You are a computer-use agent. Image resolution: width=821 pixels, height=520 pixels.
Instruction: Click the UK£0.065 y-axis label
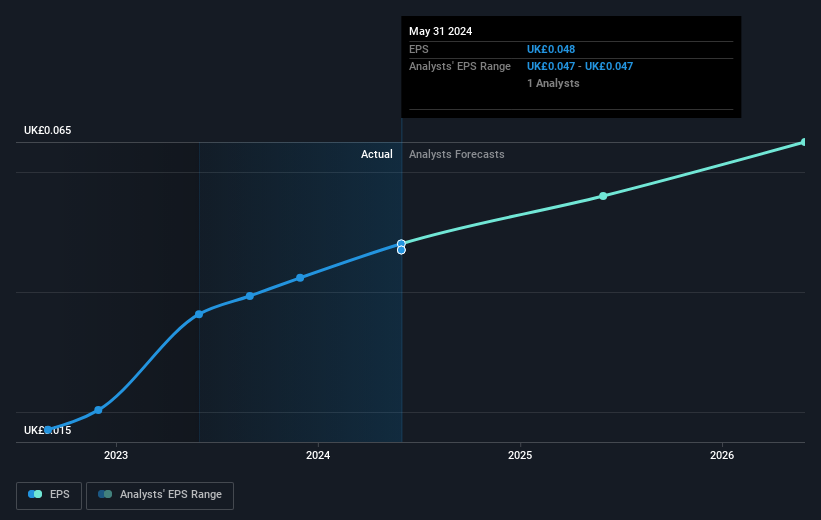tap(48, 130)
